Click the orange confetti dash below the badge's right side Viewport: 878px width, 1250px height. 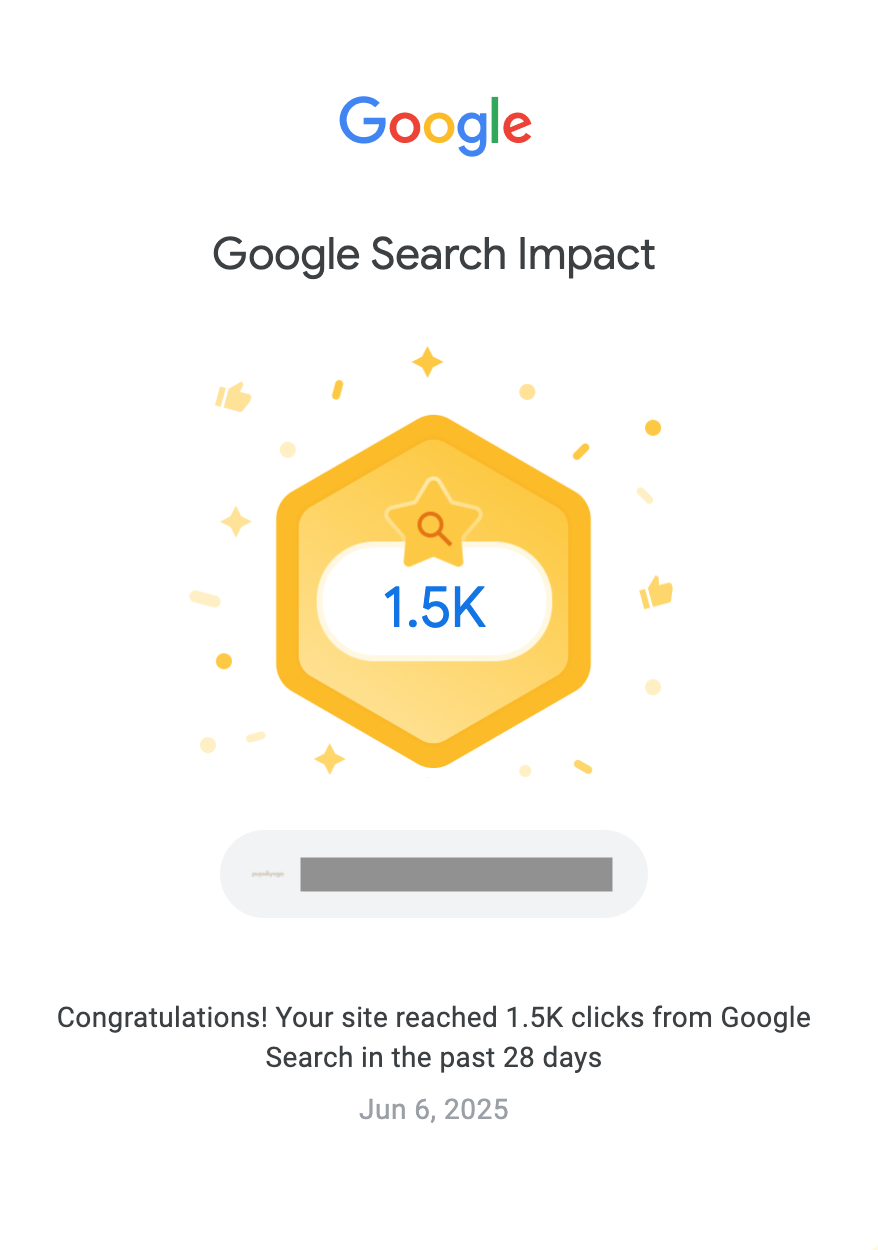(x=583, y=767)
